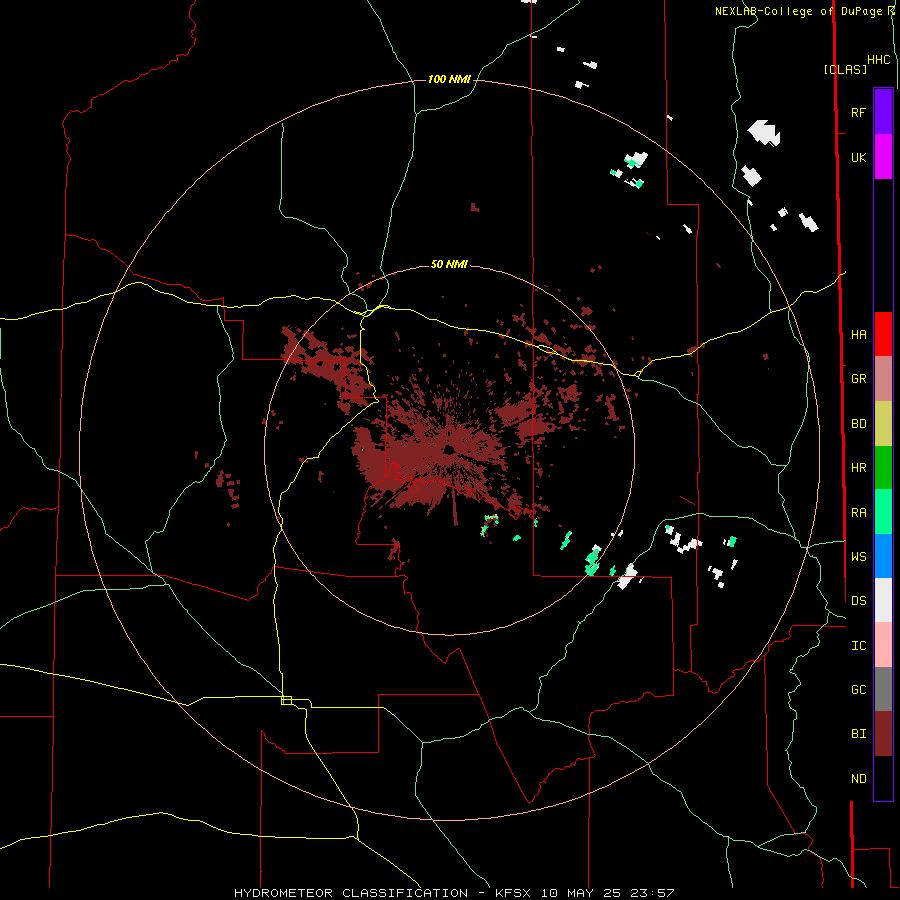Click the ND black legend swatch
The height and width of the screenshot is (900, 900).
point(883,778)
